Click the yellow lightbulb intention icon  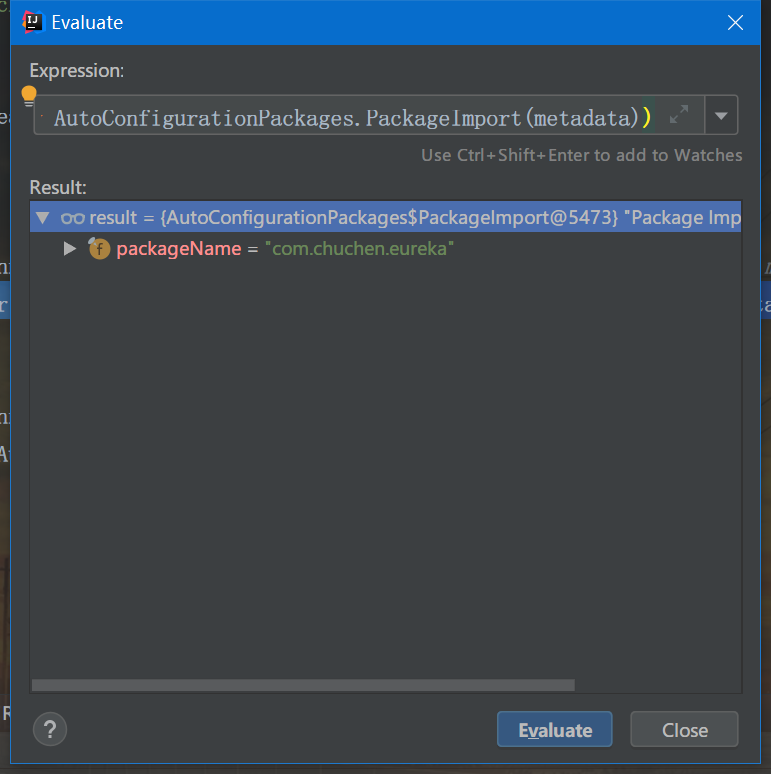point(29,97)
